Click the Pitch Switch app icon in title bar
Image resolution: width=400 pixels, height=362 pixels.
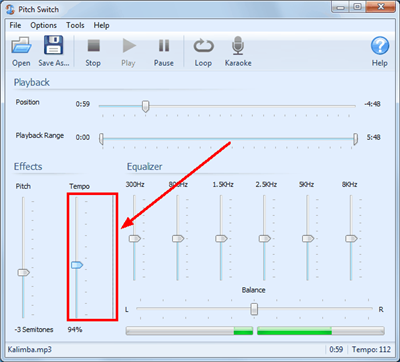point(11,9)
